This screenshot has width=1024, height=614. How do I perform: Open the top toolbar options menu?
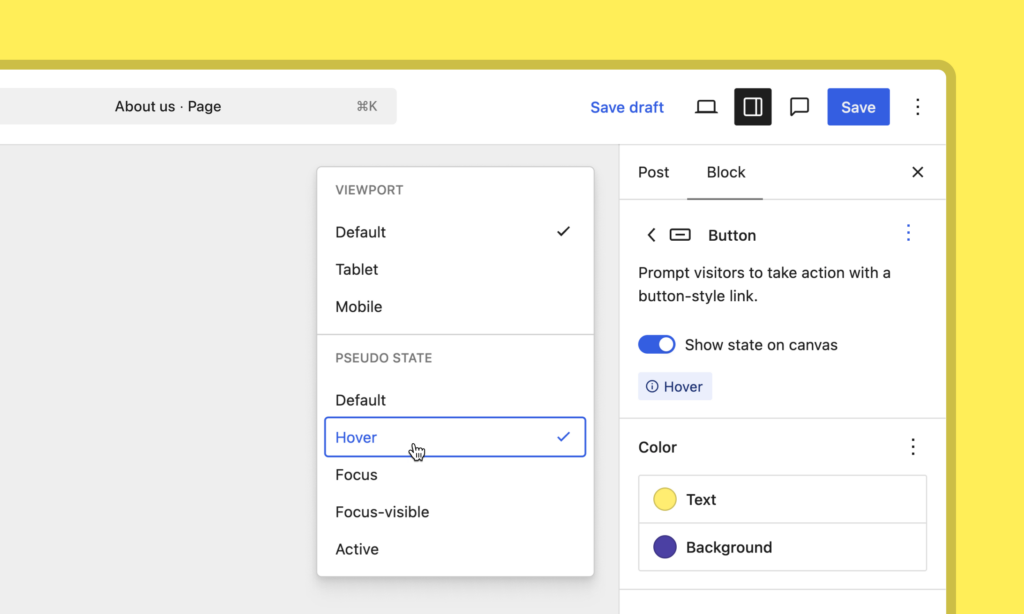point(918,106)
